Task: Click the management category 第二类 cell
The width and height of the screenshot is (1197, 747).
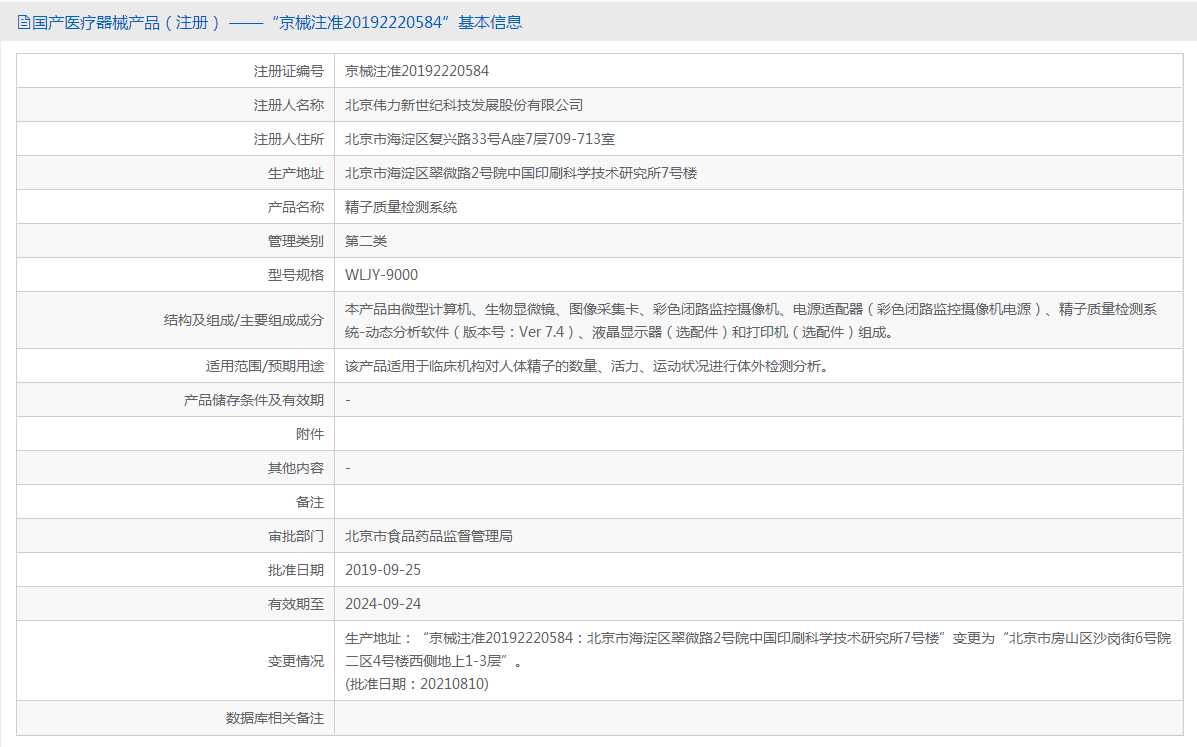Action: [x=367, y=240]
